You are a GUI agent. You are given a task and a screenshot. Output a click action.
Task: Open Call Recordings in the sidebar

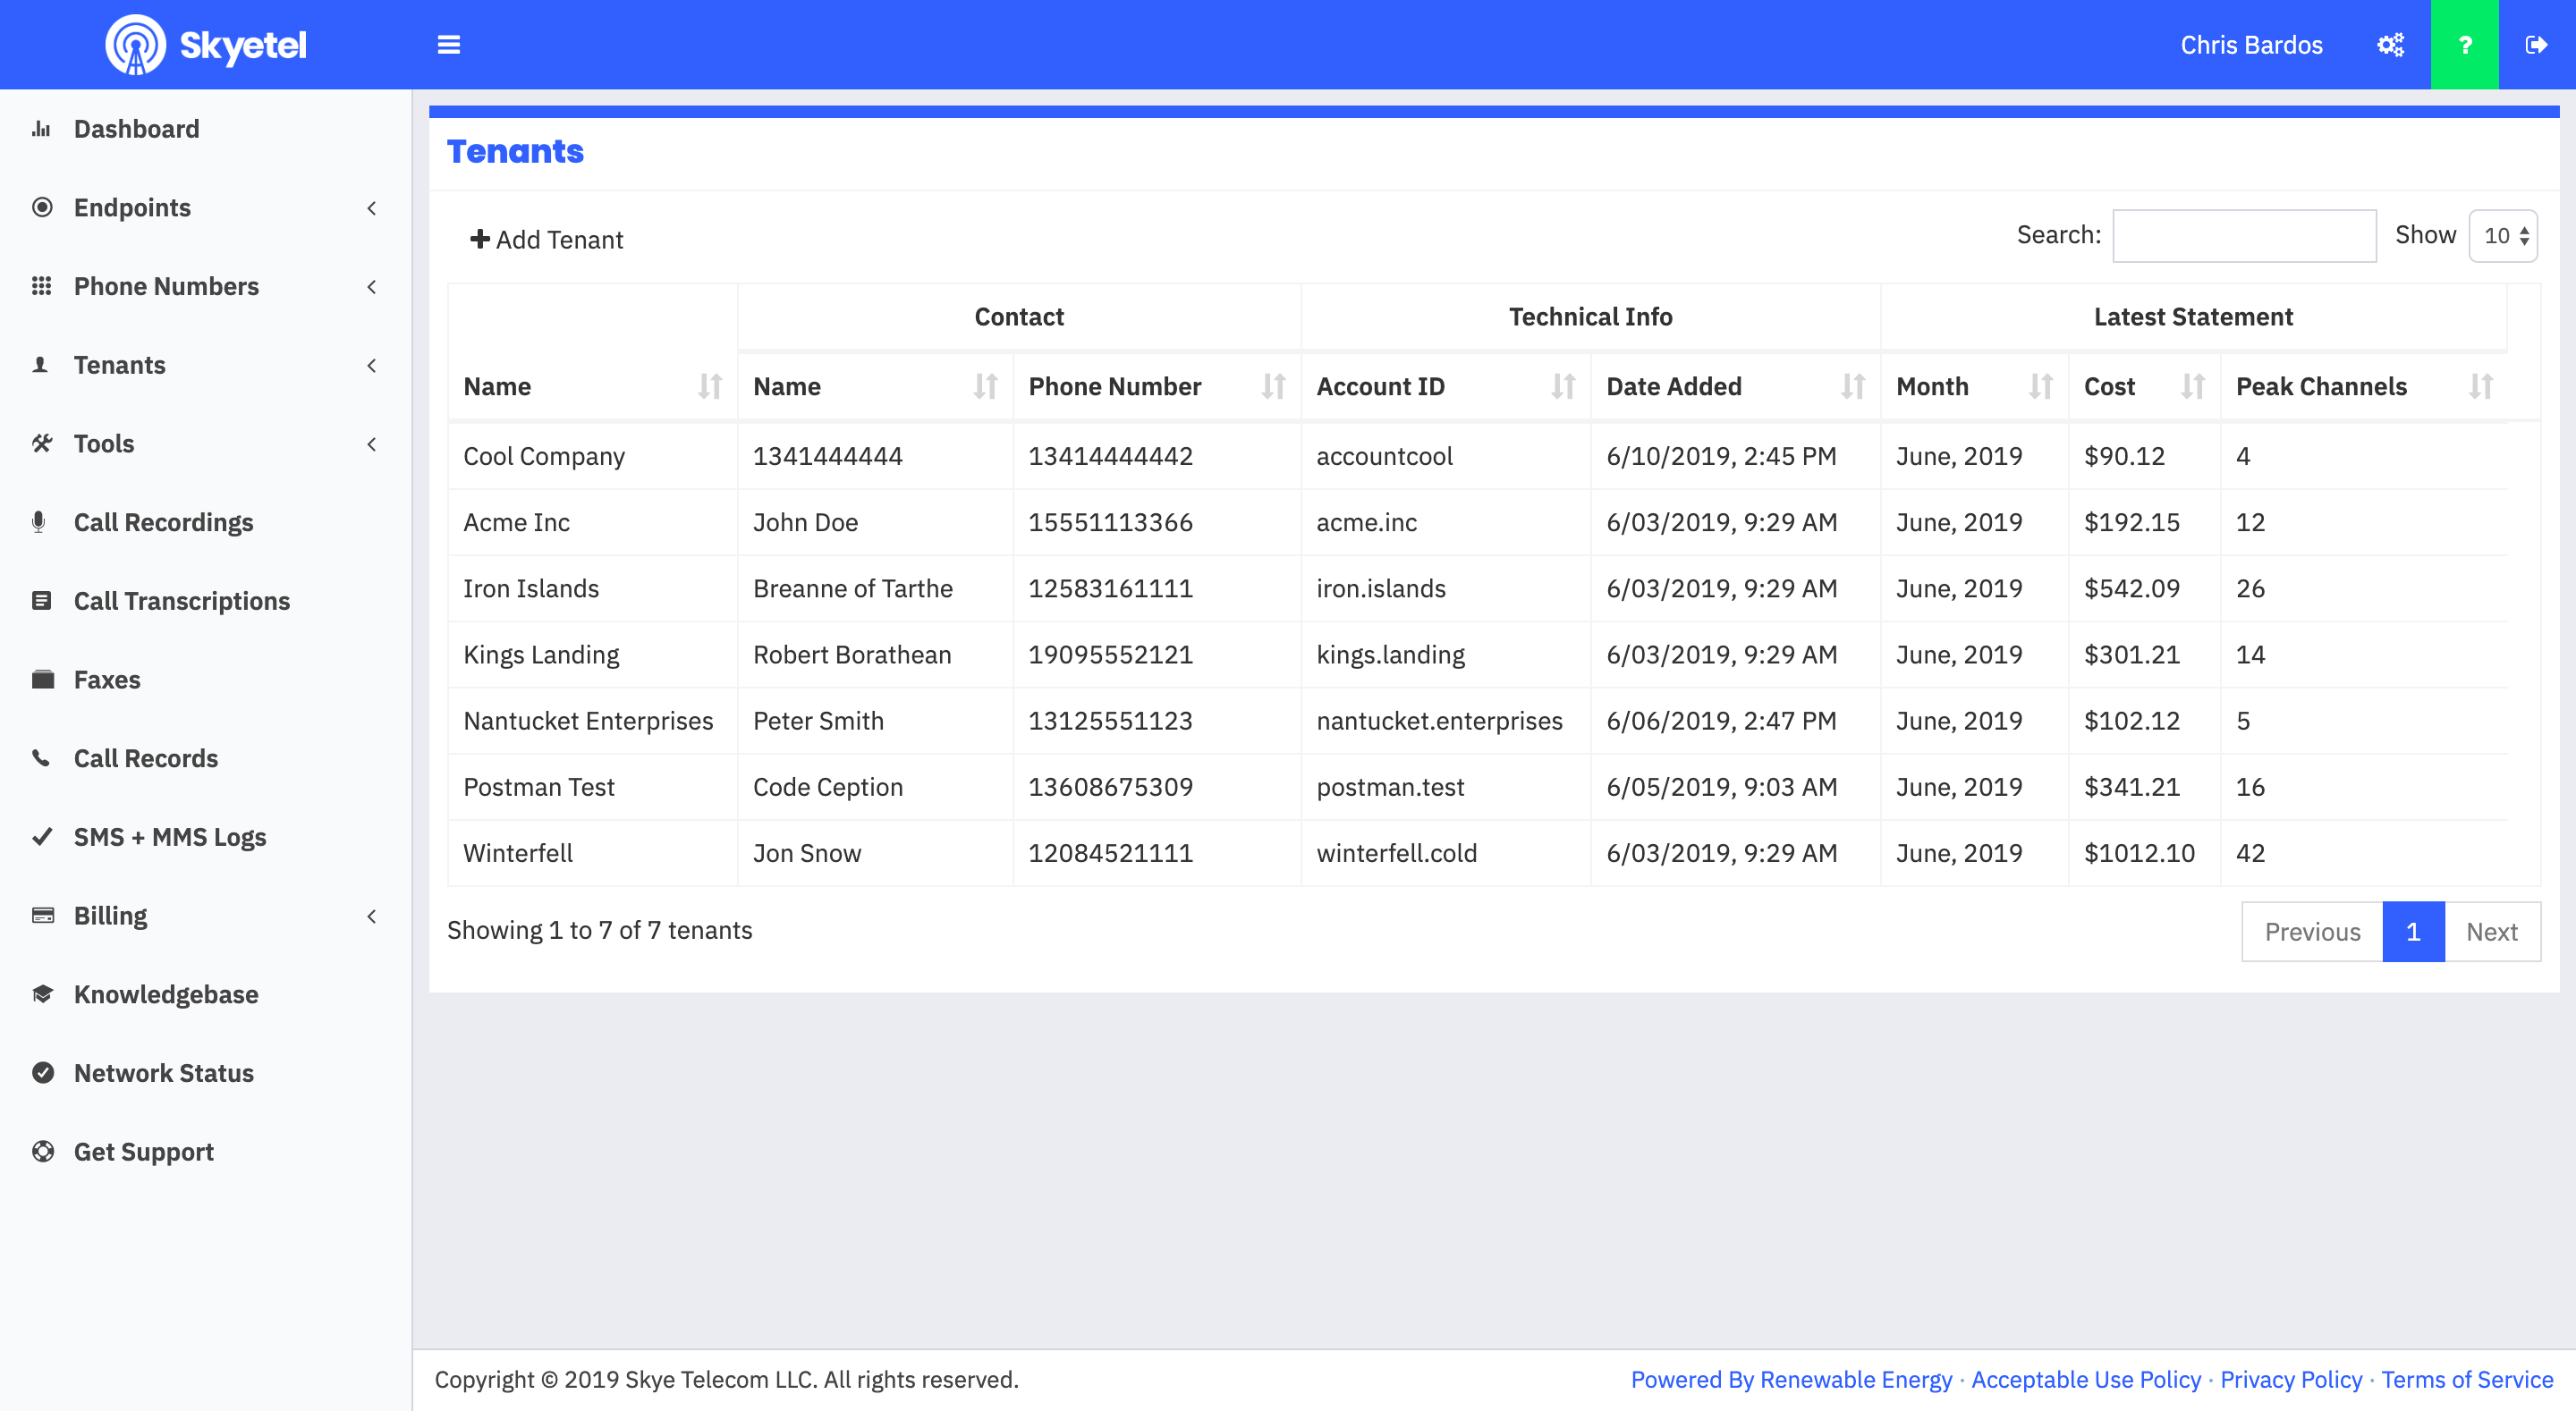tap(164, 522)
